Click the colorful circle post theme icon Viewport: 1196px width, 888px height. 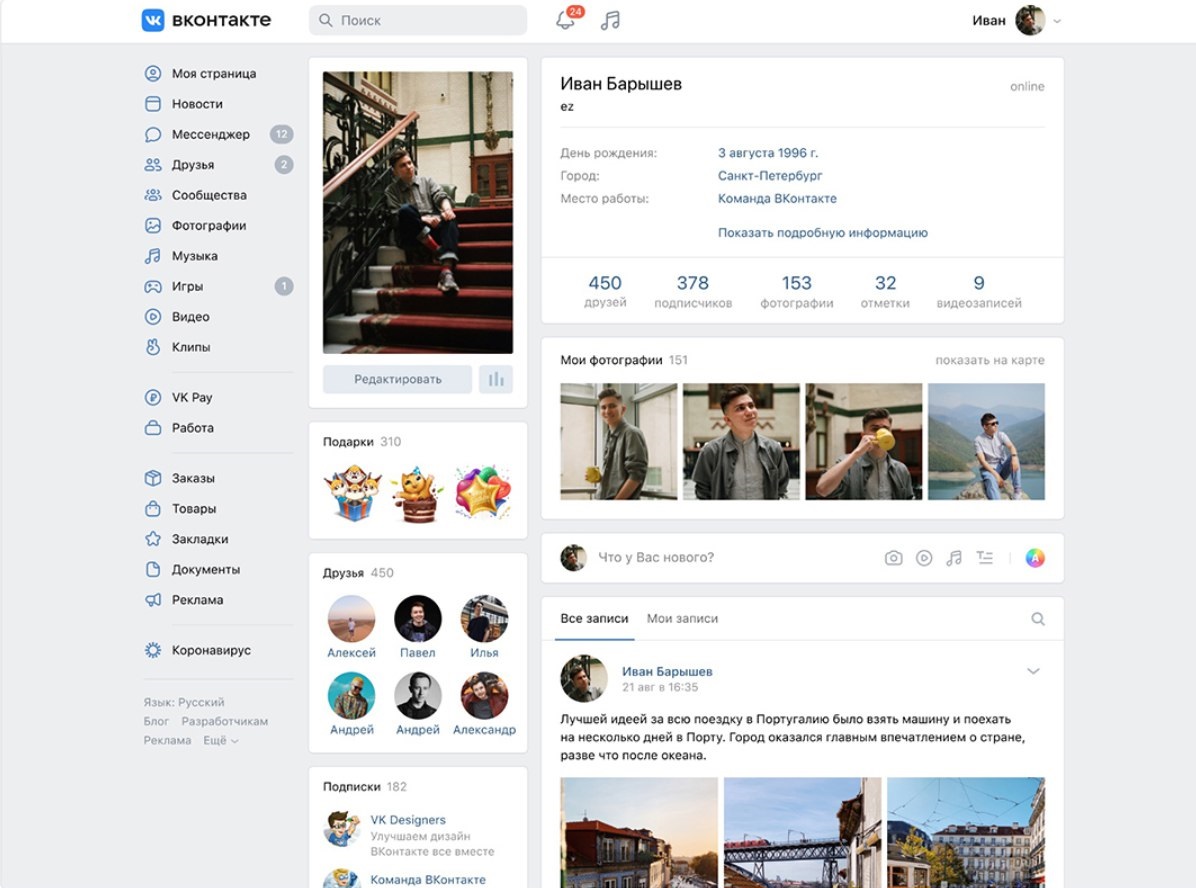coord(1035,558)
